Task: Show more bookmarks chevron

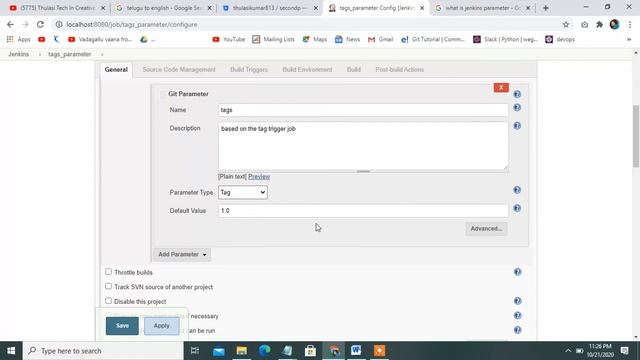Action: pyautogui.click(x=629, y=40)
